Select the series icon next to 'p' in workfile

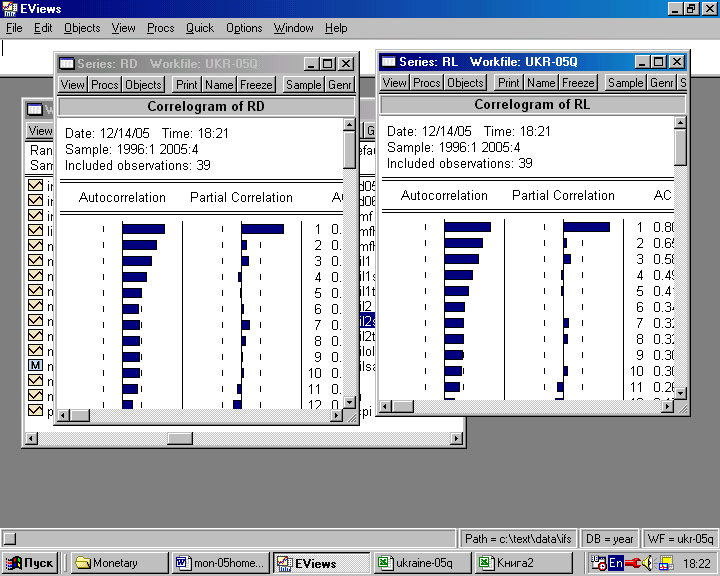pyautogui.click(x=35, y=410)
